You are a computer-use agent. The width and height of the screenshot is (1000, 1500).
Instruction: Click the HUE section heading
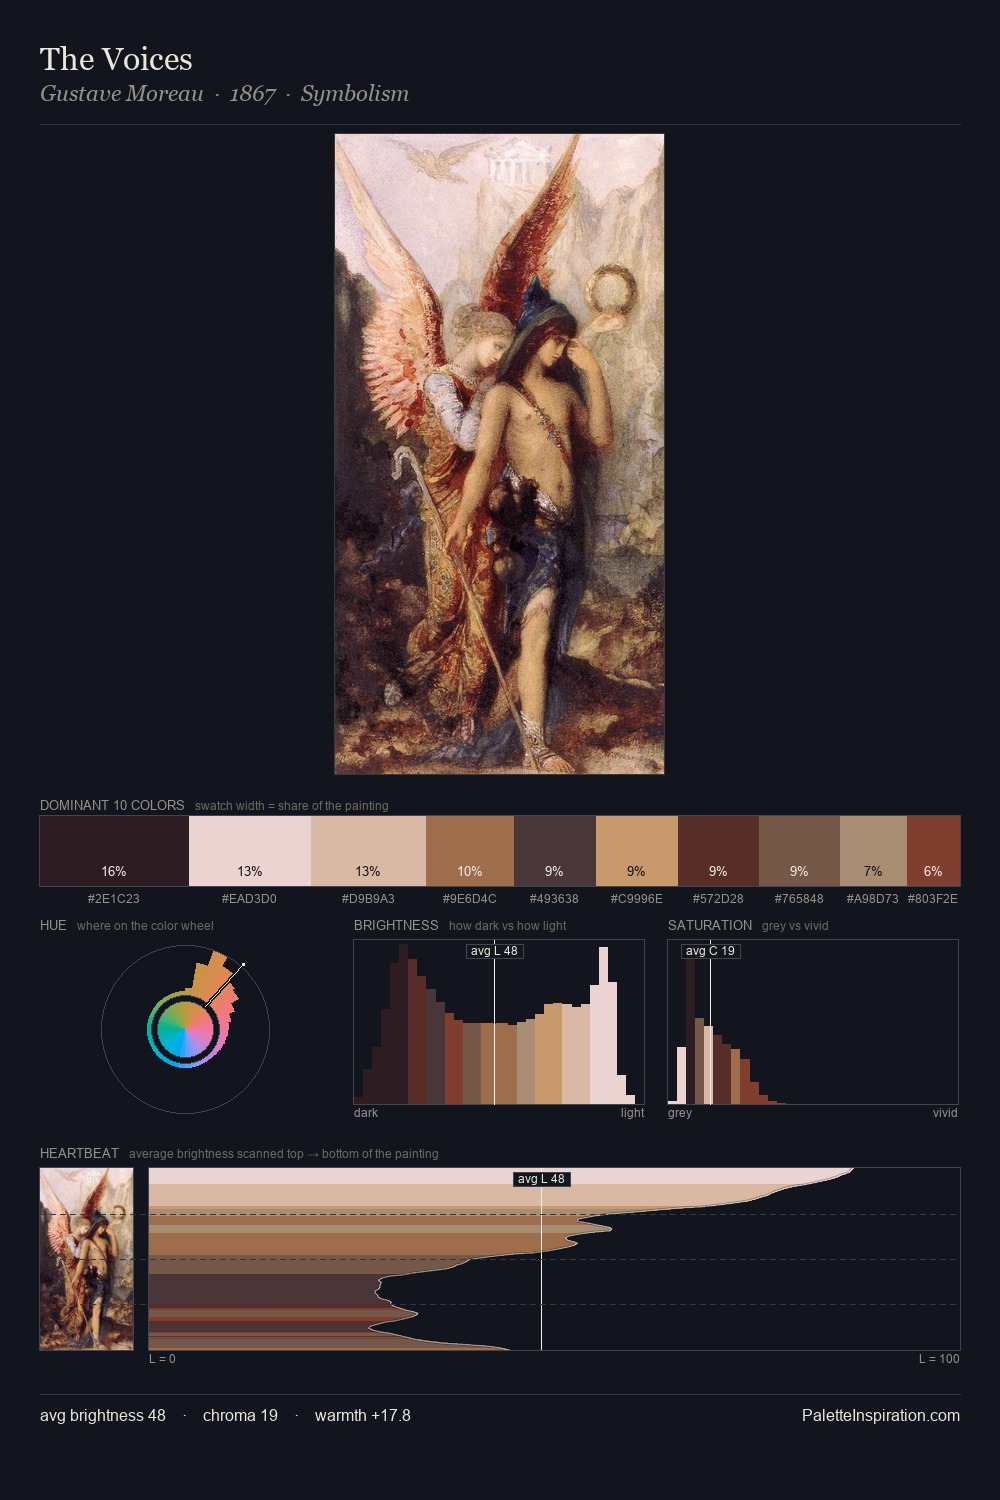[x=53, y=925]
